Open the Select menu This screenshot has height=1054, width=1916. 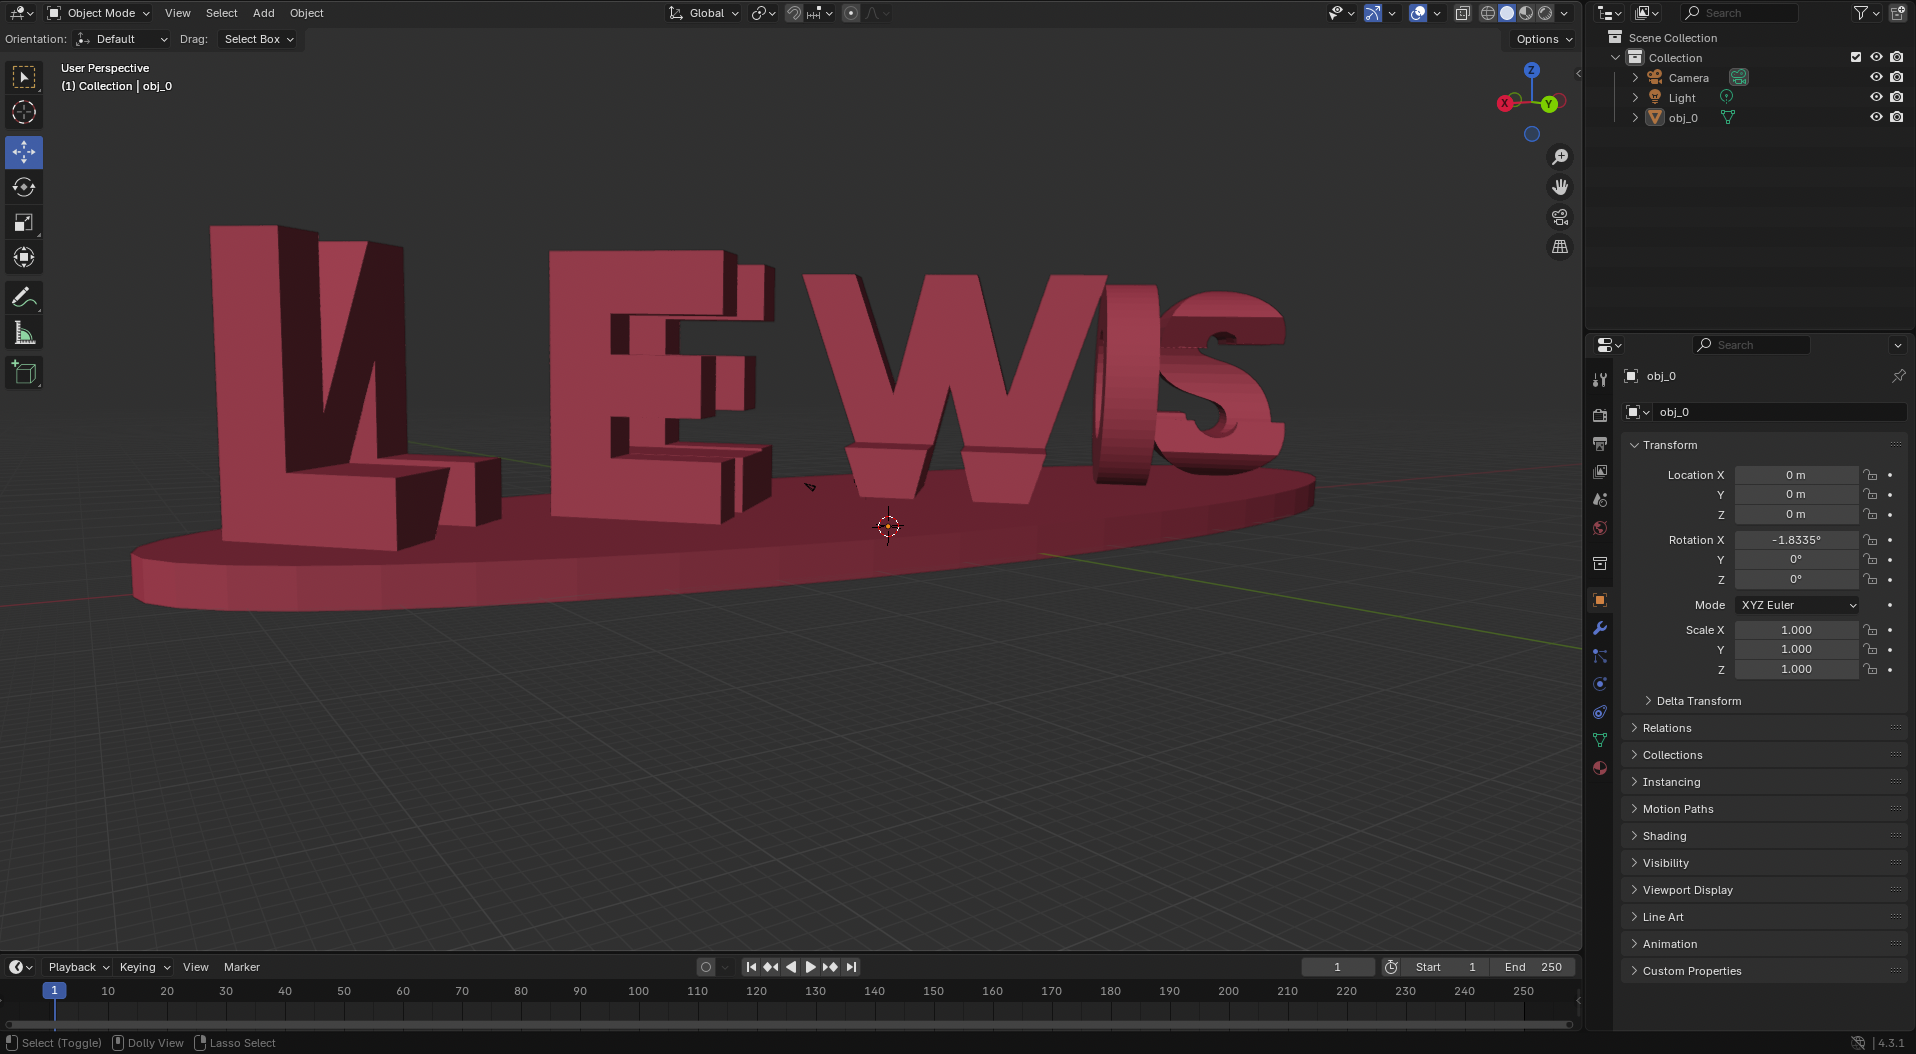tap(221, 13)
